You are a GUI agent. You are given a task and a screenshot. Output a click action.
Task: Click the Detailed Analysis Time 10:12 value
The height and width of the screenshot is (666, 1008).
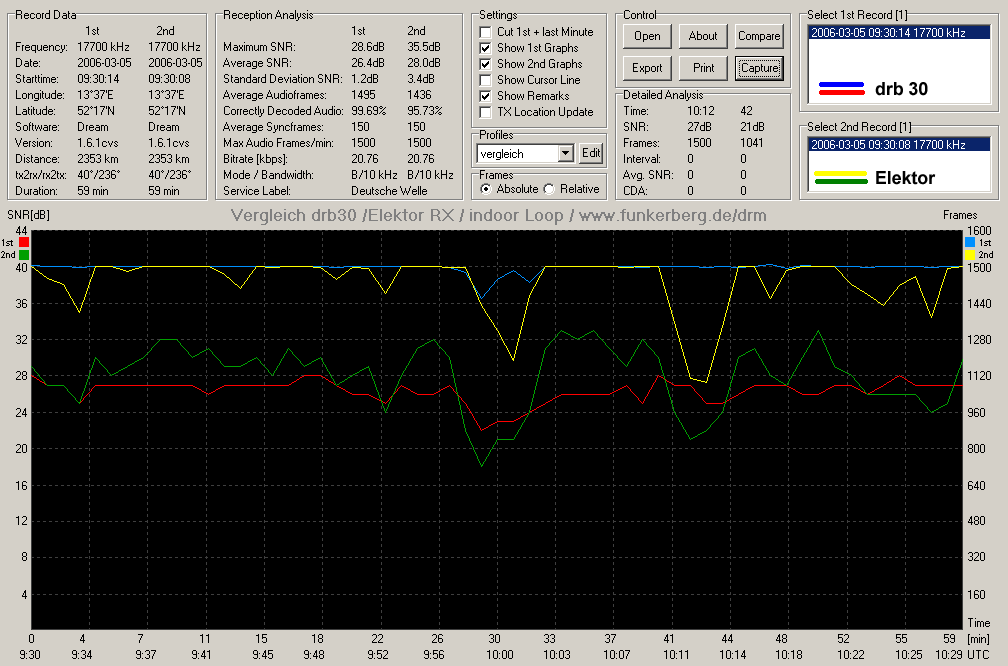tap(701, 111)
